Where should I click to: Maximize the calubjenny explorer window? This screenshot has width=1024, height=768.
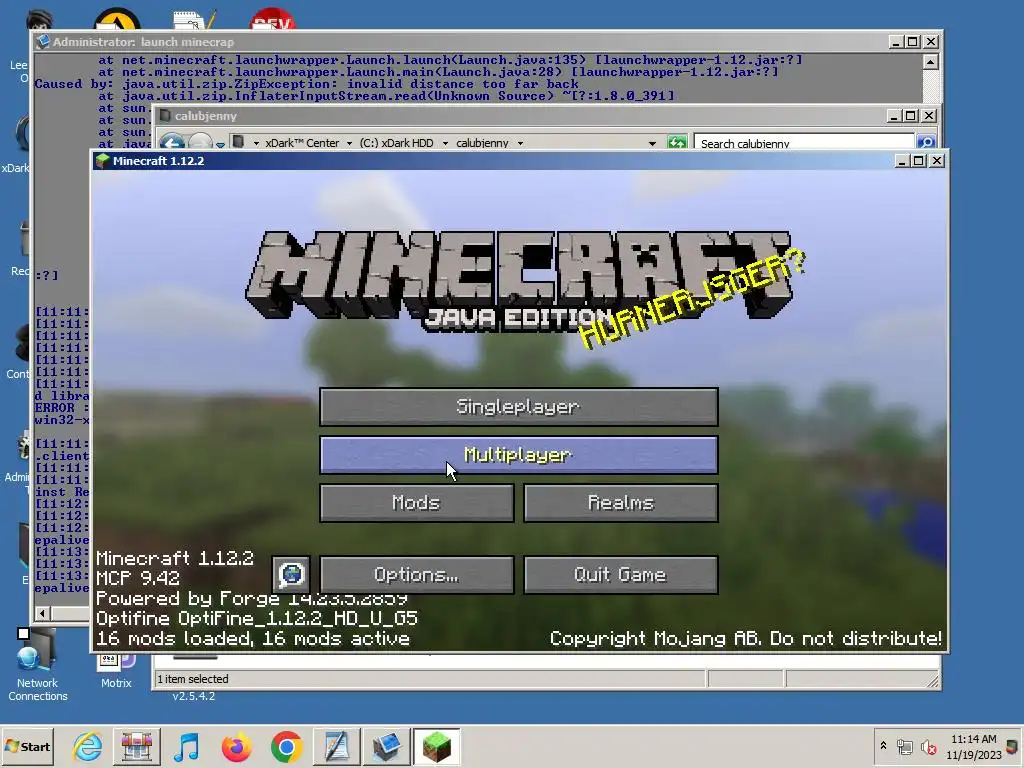click(x=911, y=116)
